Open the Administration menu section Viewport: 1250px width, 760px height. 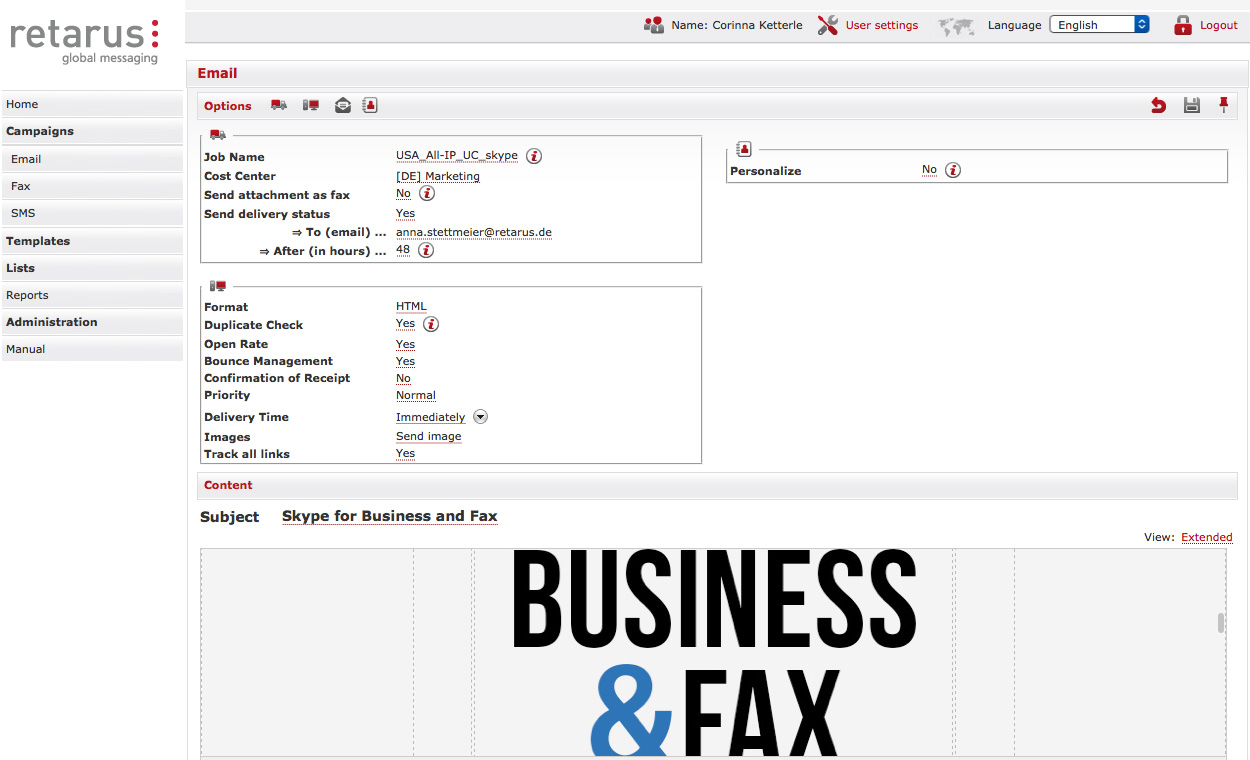(92, 322)
